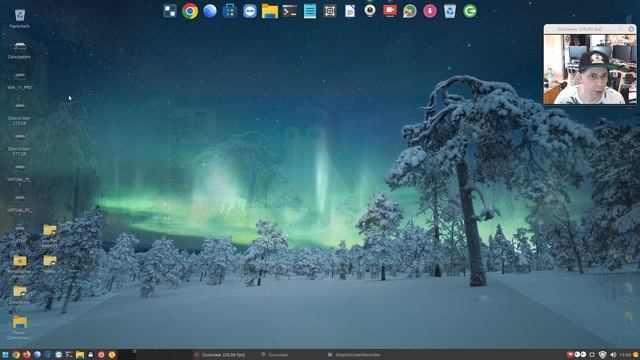Screen dimensions: 640x360
Task: Open the blue globe browser in bottom taskbar
Action: [x=37, y=355]
